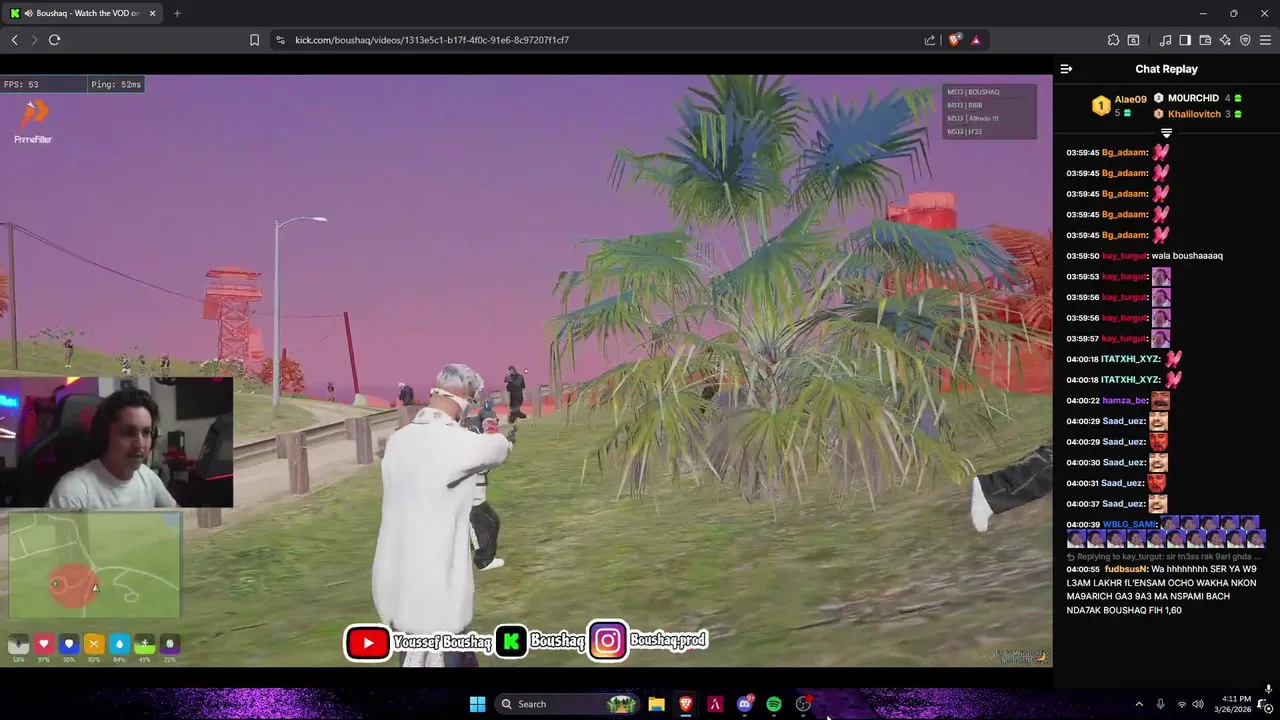
Task: Open Brave browser from the taskbar
Action: pos(686,704)
